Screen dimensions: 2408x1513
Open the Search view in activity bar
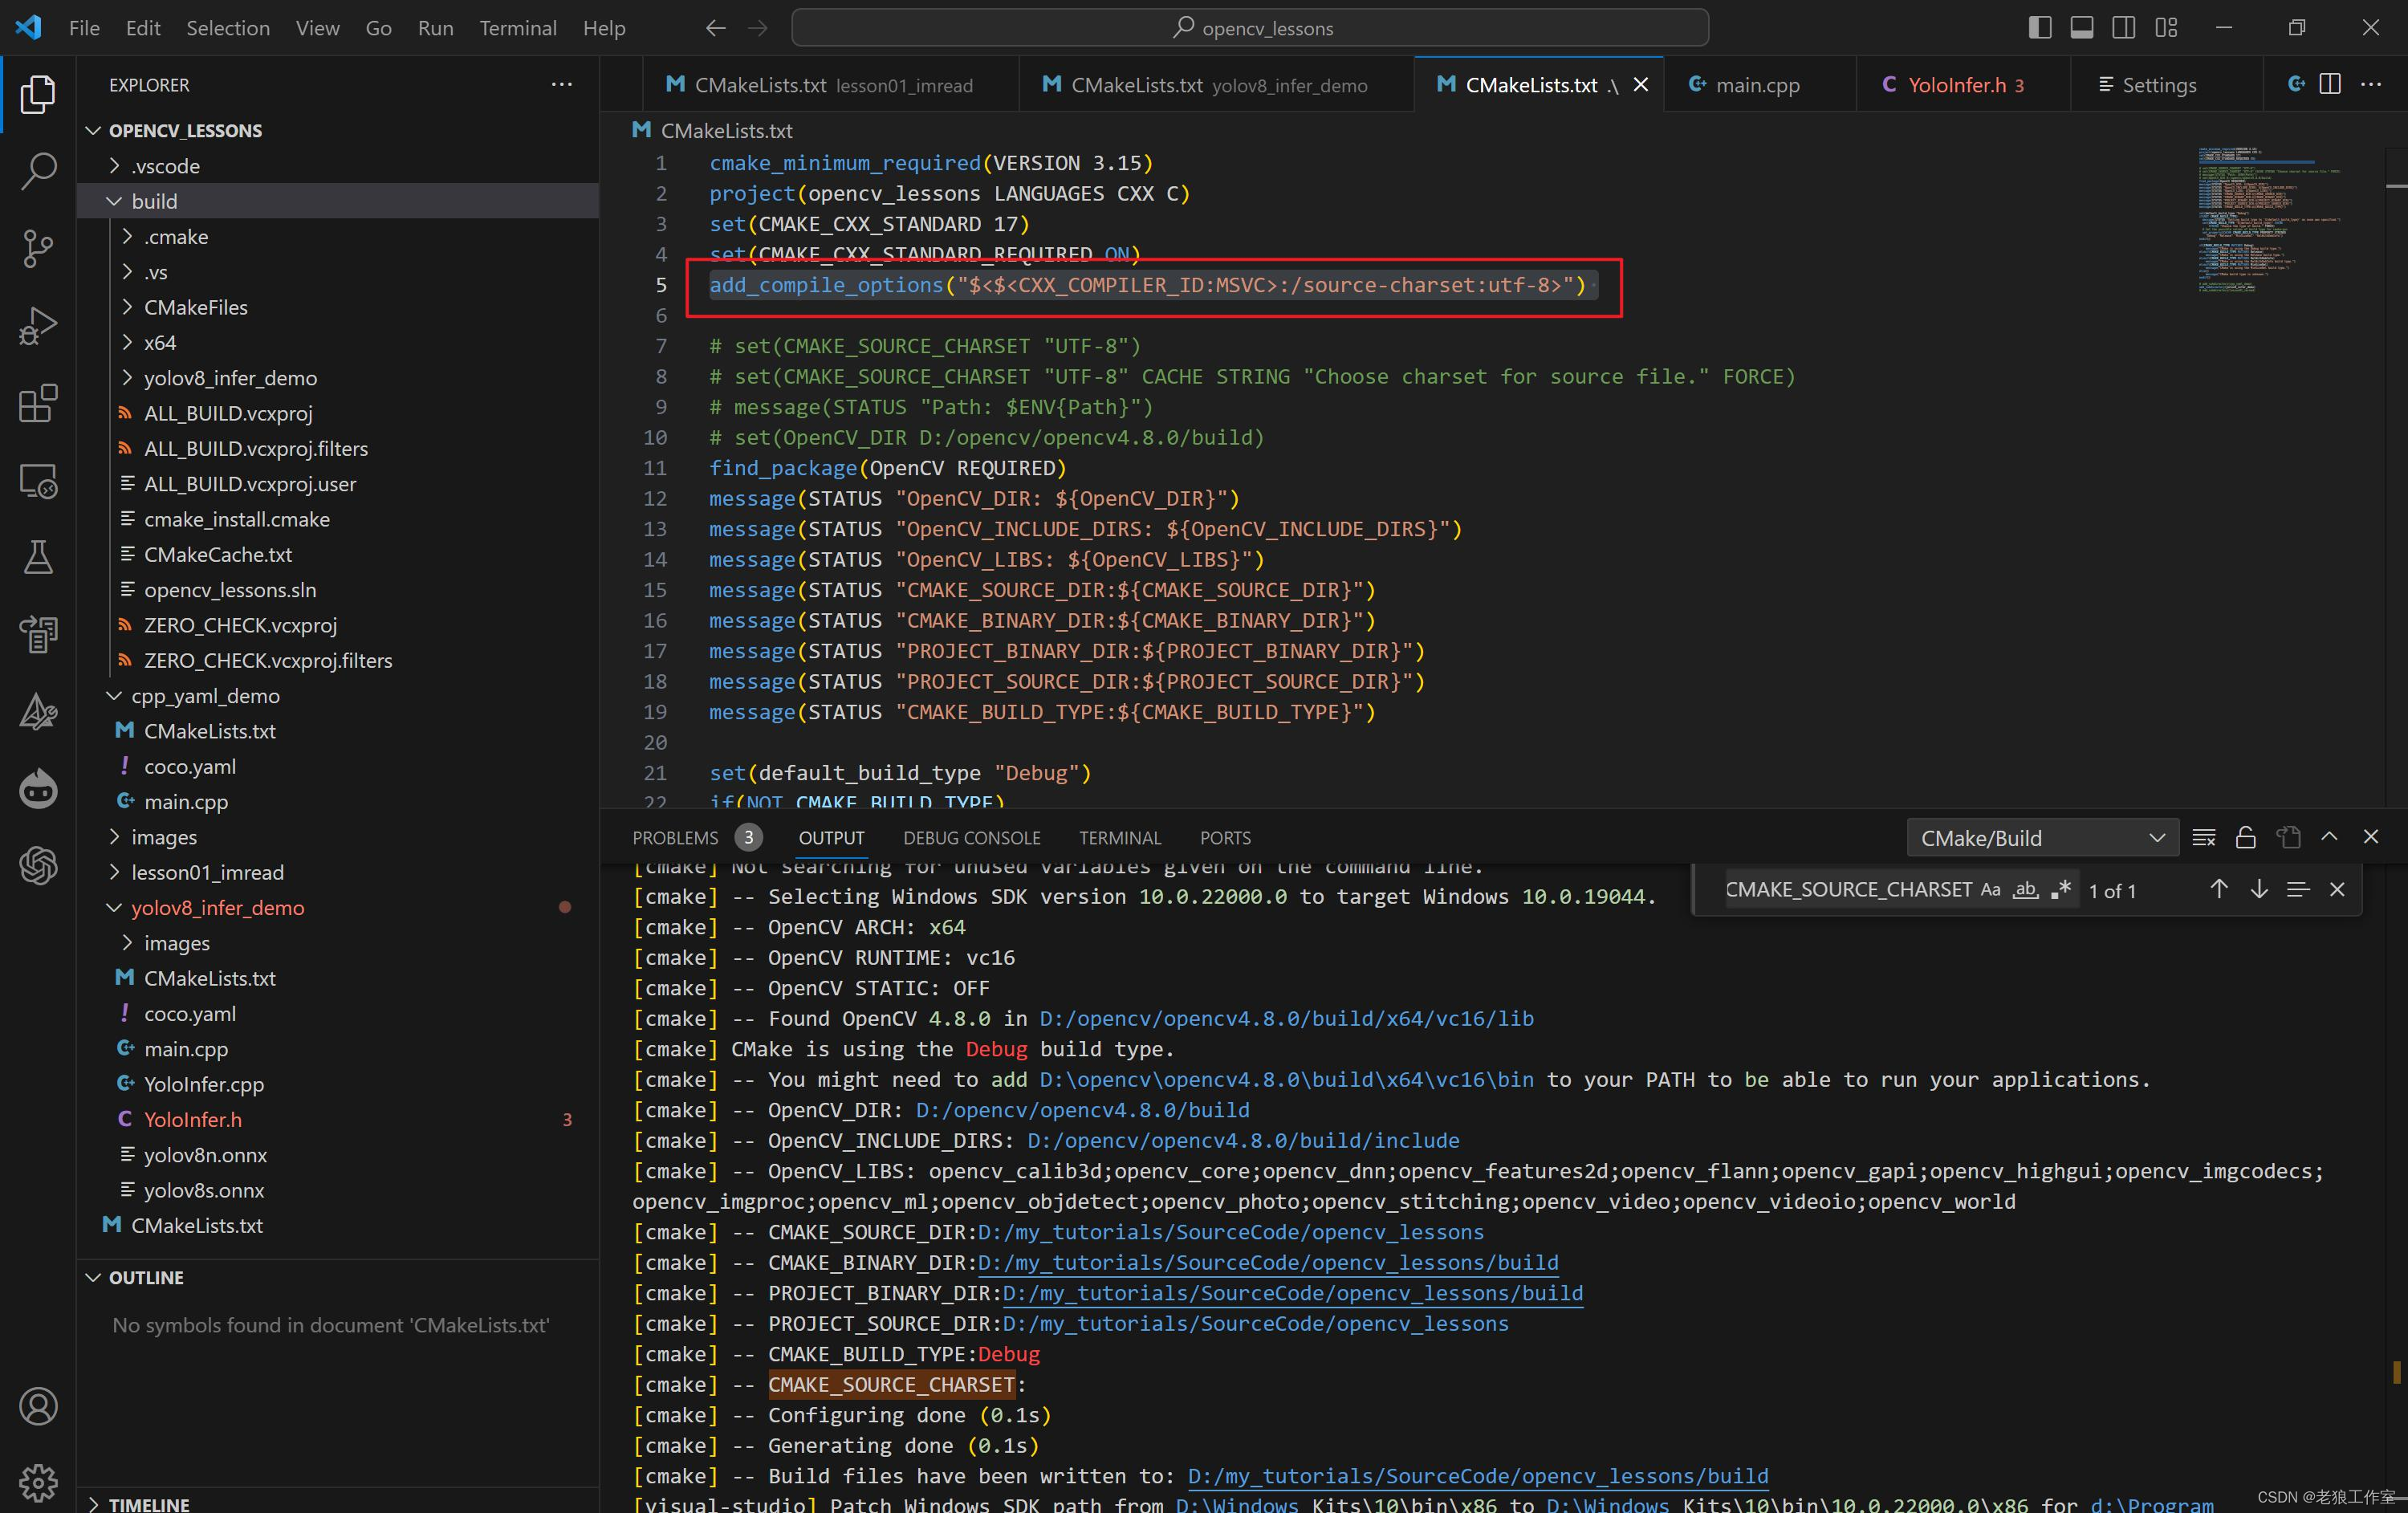coord(38,171)
